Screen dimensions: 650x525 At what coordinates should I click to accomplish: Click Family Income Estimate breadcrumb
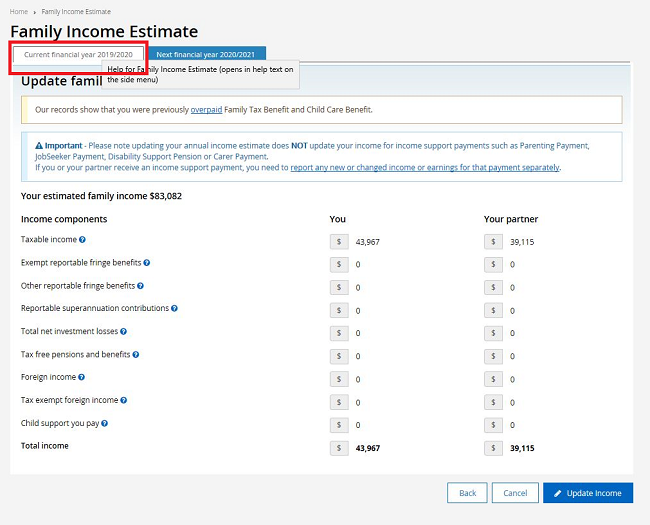76,12
